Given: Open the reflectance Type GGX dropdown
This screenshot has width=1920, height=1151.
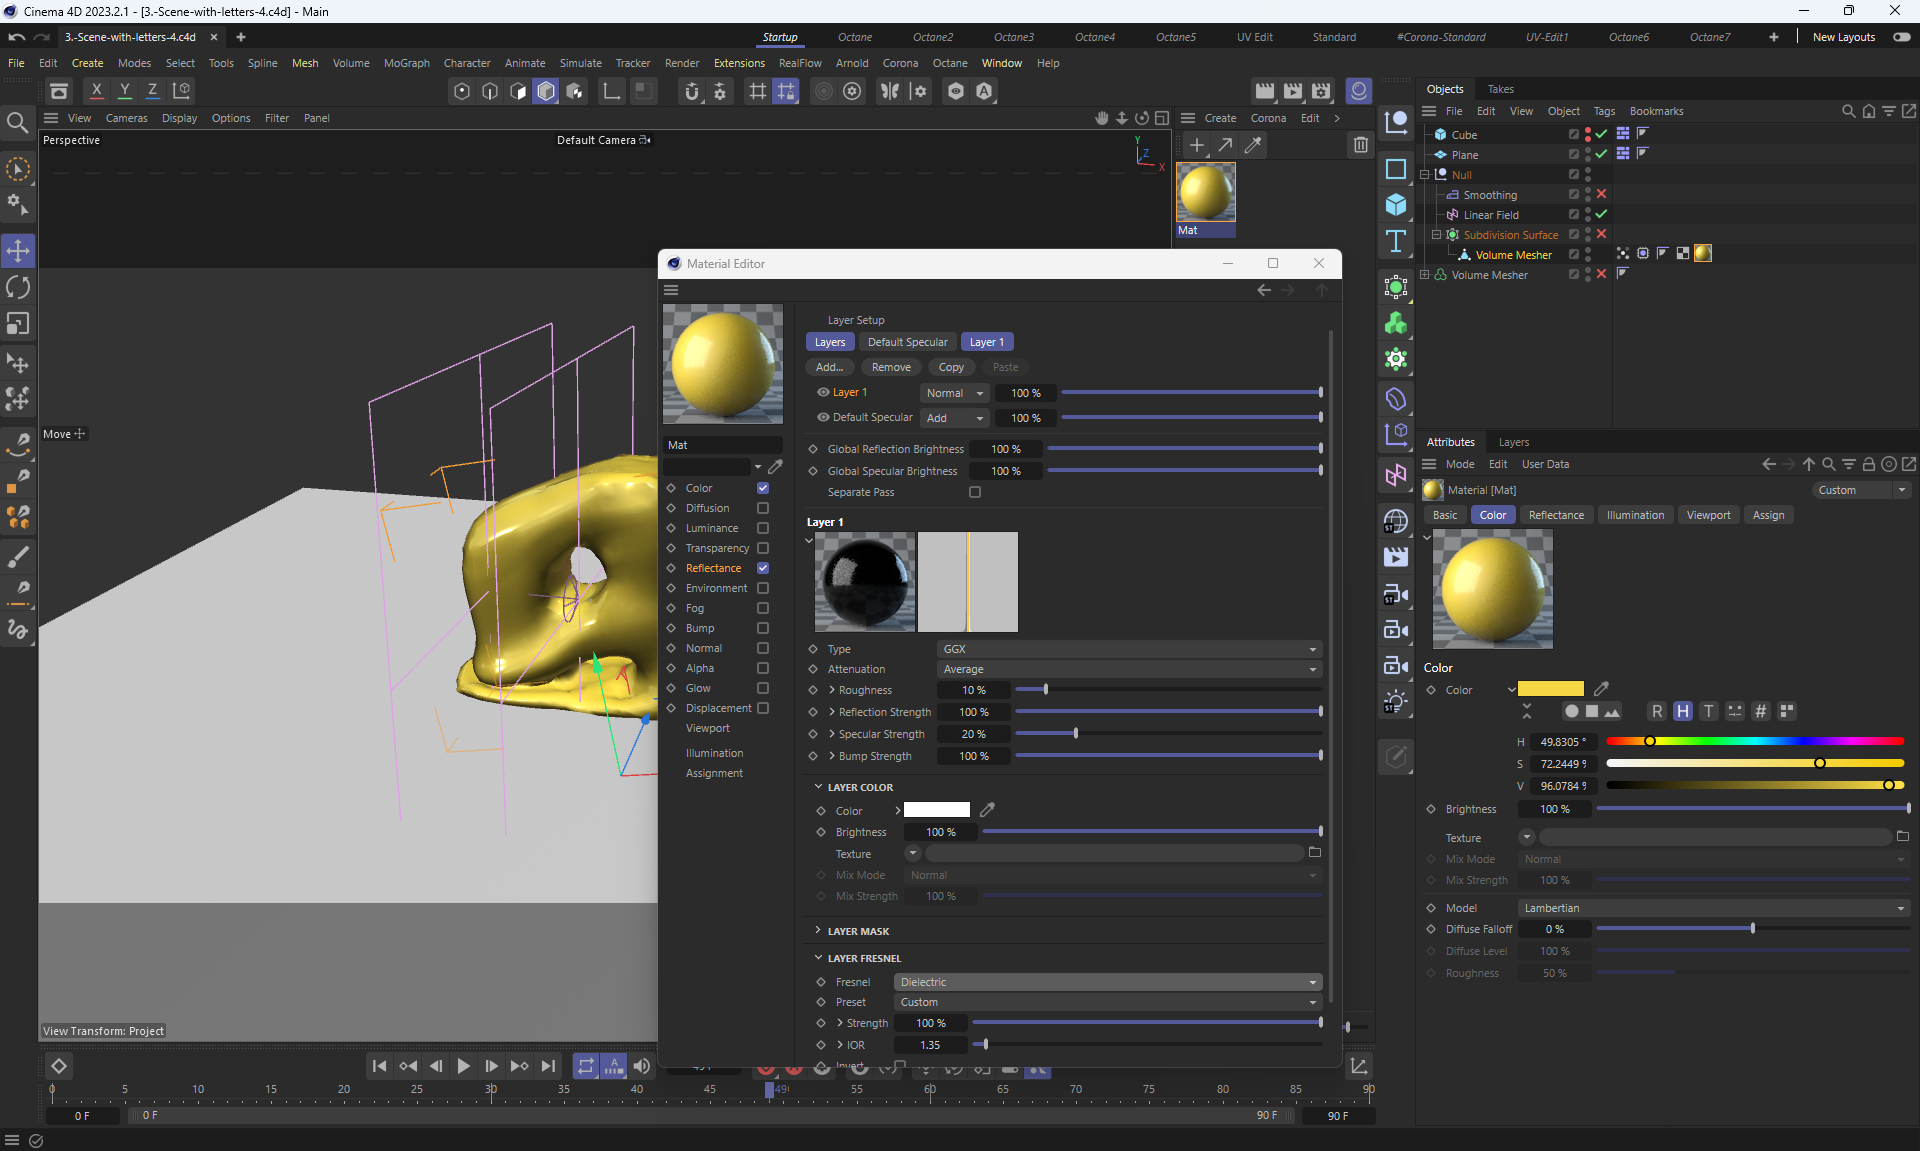Looking at the screenshot, I should 1130,649.
